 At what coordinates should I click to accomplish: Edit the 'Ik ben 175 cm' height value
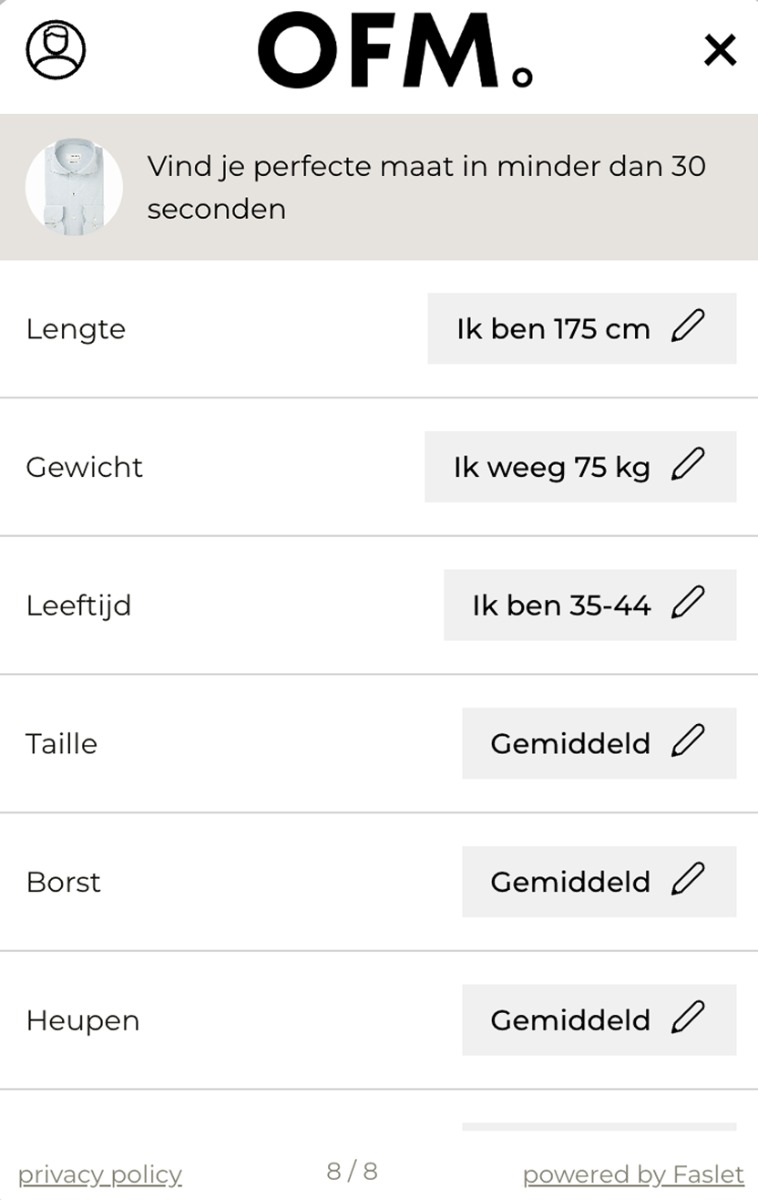(582, 328)
